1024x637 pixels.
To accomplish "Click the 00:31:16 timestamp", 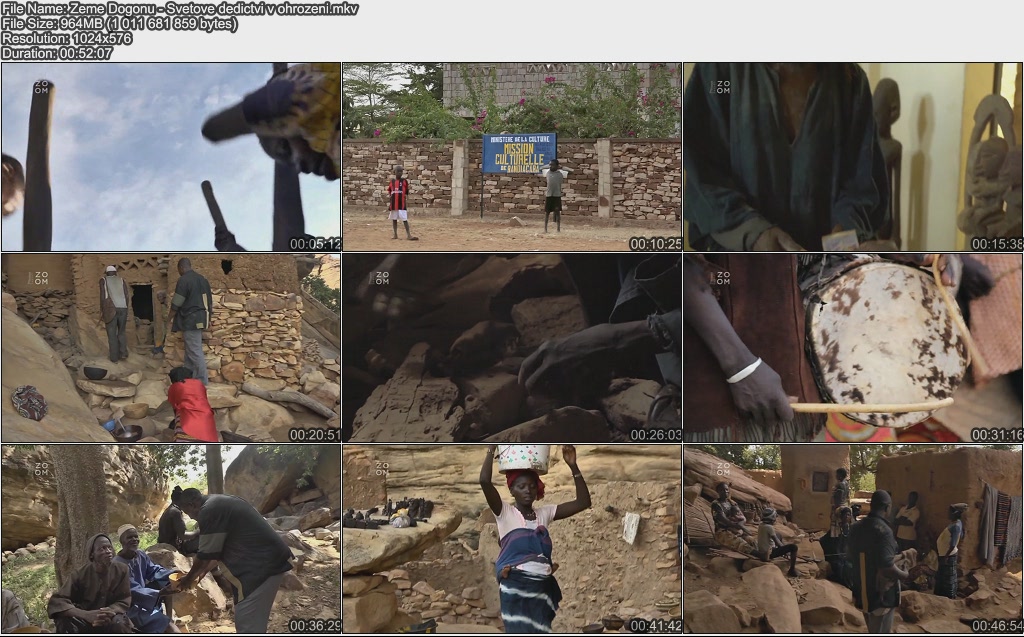I will click(x=997, y=435).
